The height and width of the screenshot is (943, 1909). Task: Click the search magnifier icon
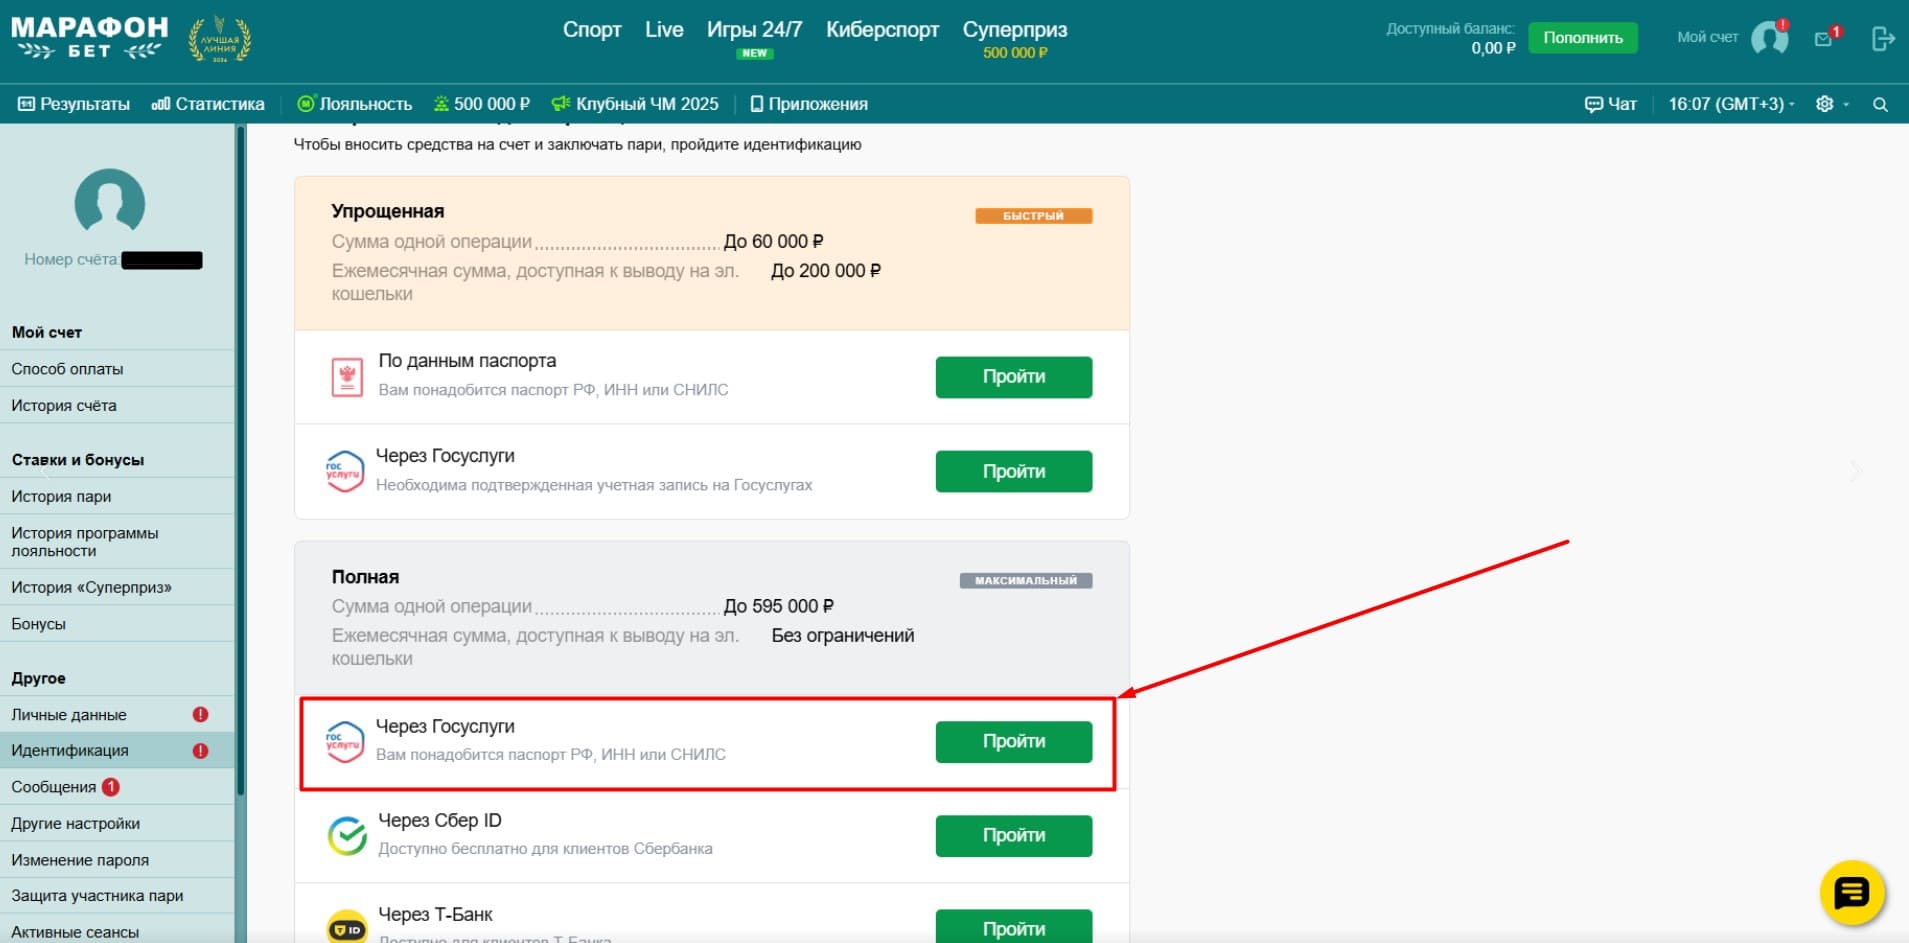(1880, 104)
